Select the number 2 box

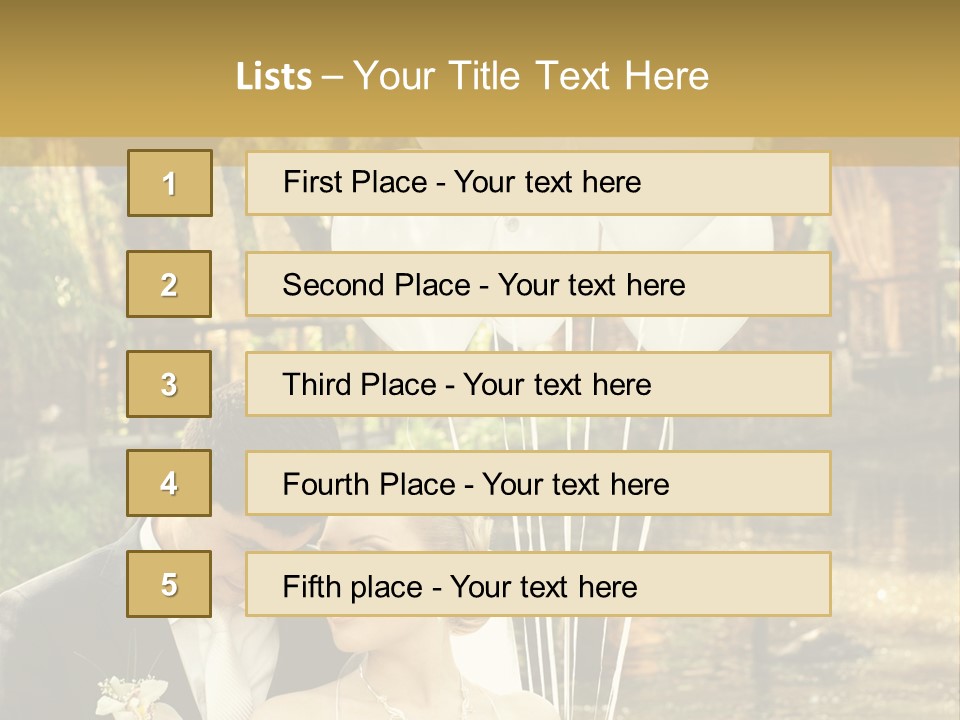click(170, 284)
